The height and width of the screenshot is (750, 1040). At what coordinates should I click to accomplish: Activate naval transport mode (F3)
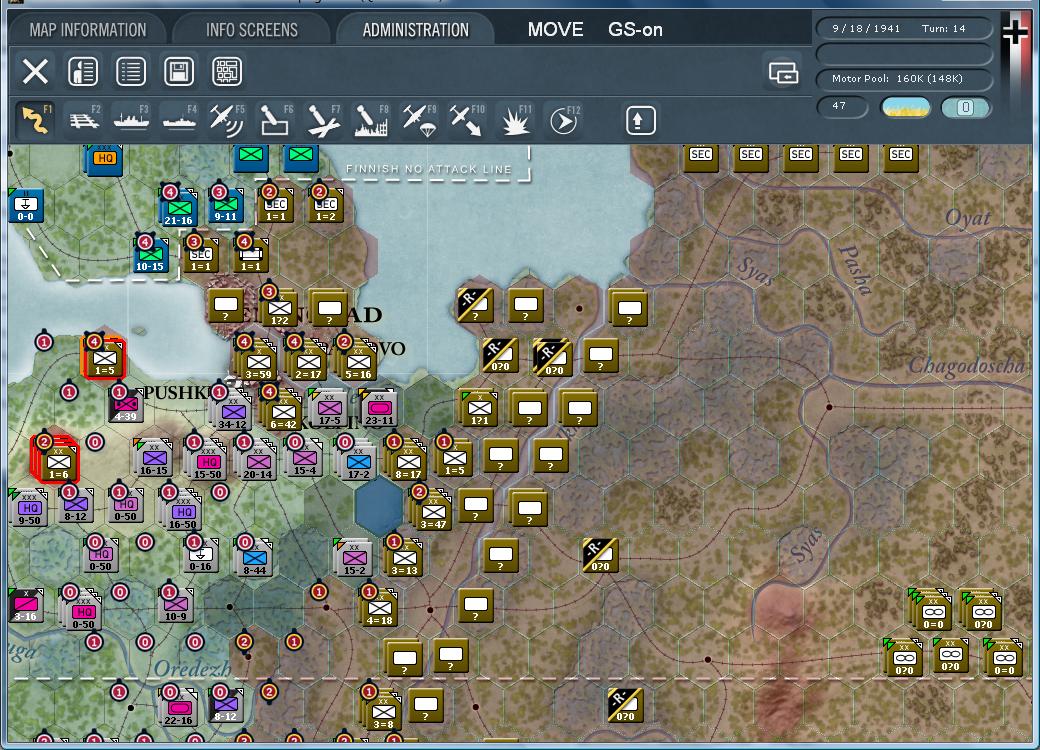[x=131, y=118]
